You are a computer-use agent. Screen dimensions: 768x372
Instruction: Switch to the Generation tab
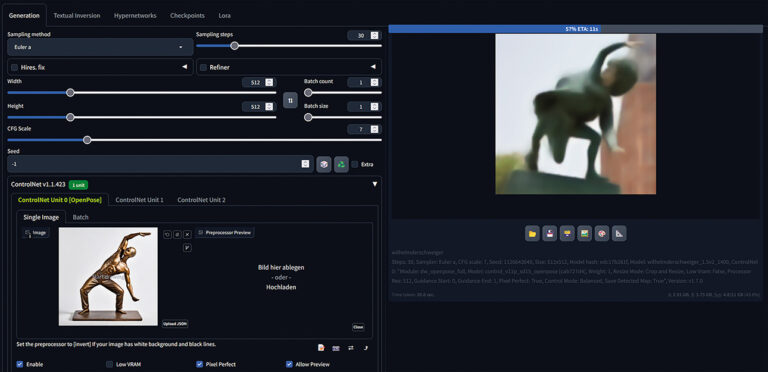[24, 15]
